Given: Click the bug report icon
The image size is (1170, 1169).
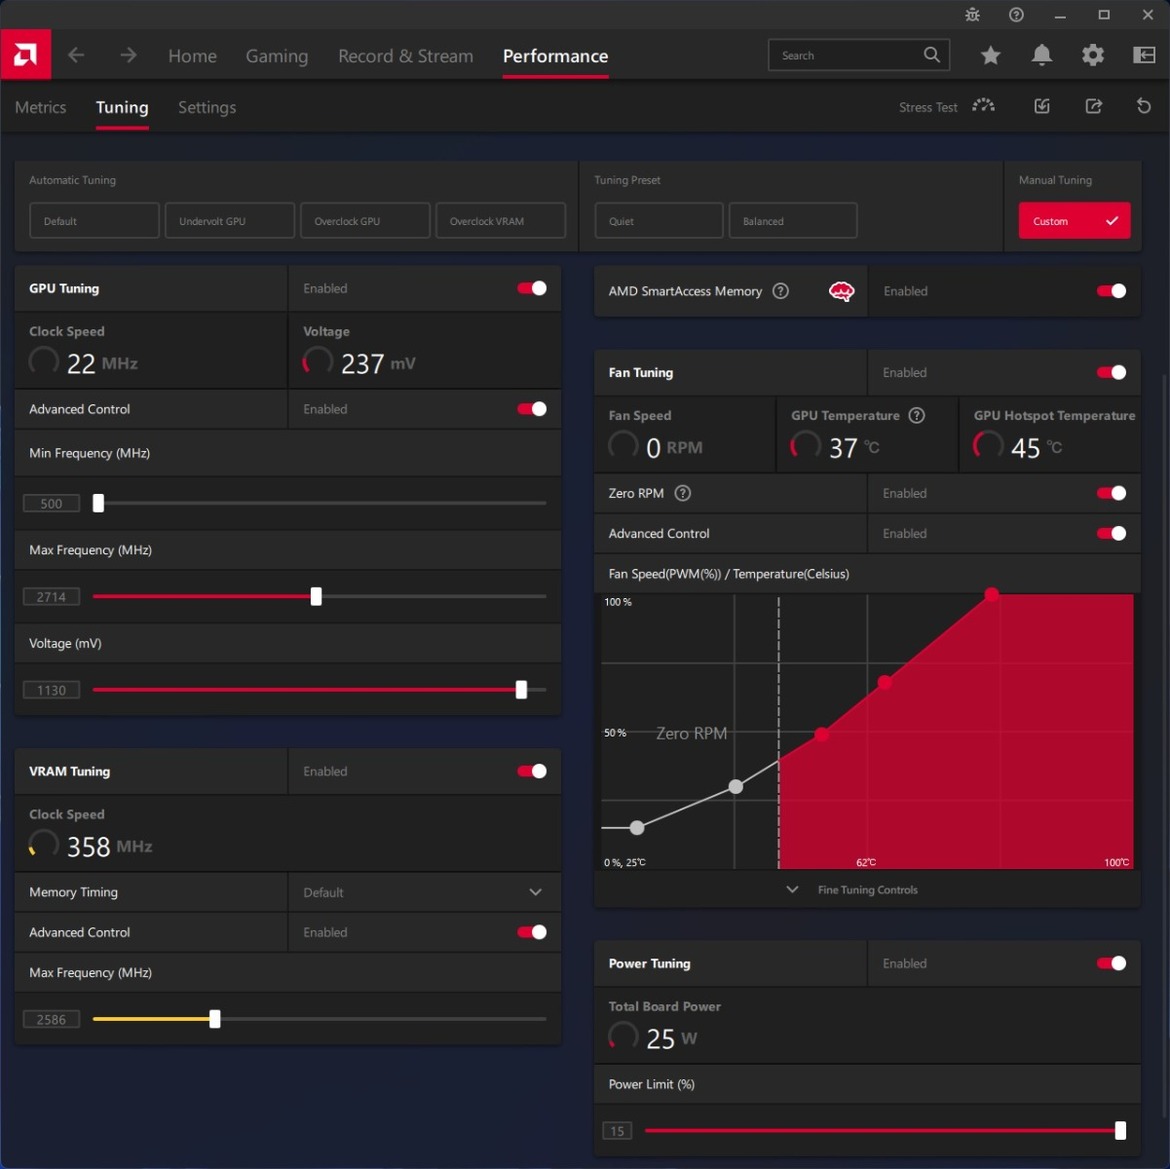Looking at the screenshot, I should [972, 15].
